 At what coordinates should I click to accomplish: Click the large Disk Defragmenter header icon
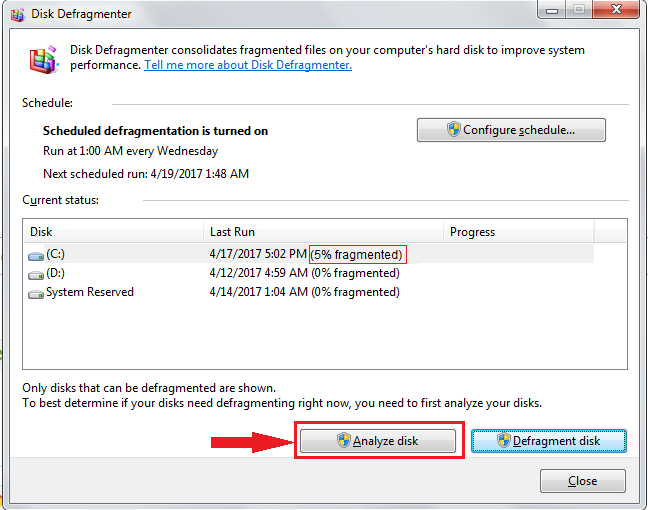[x=43, y=60]
